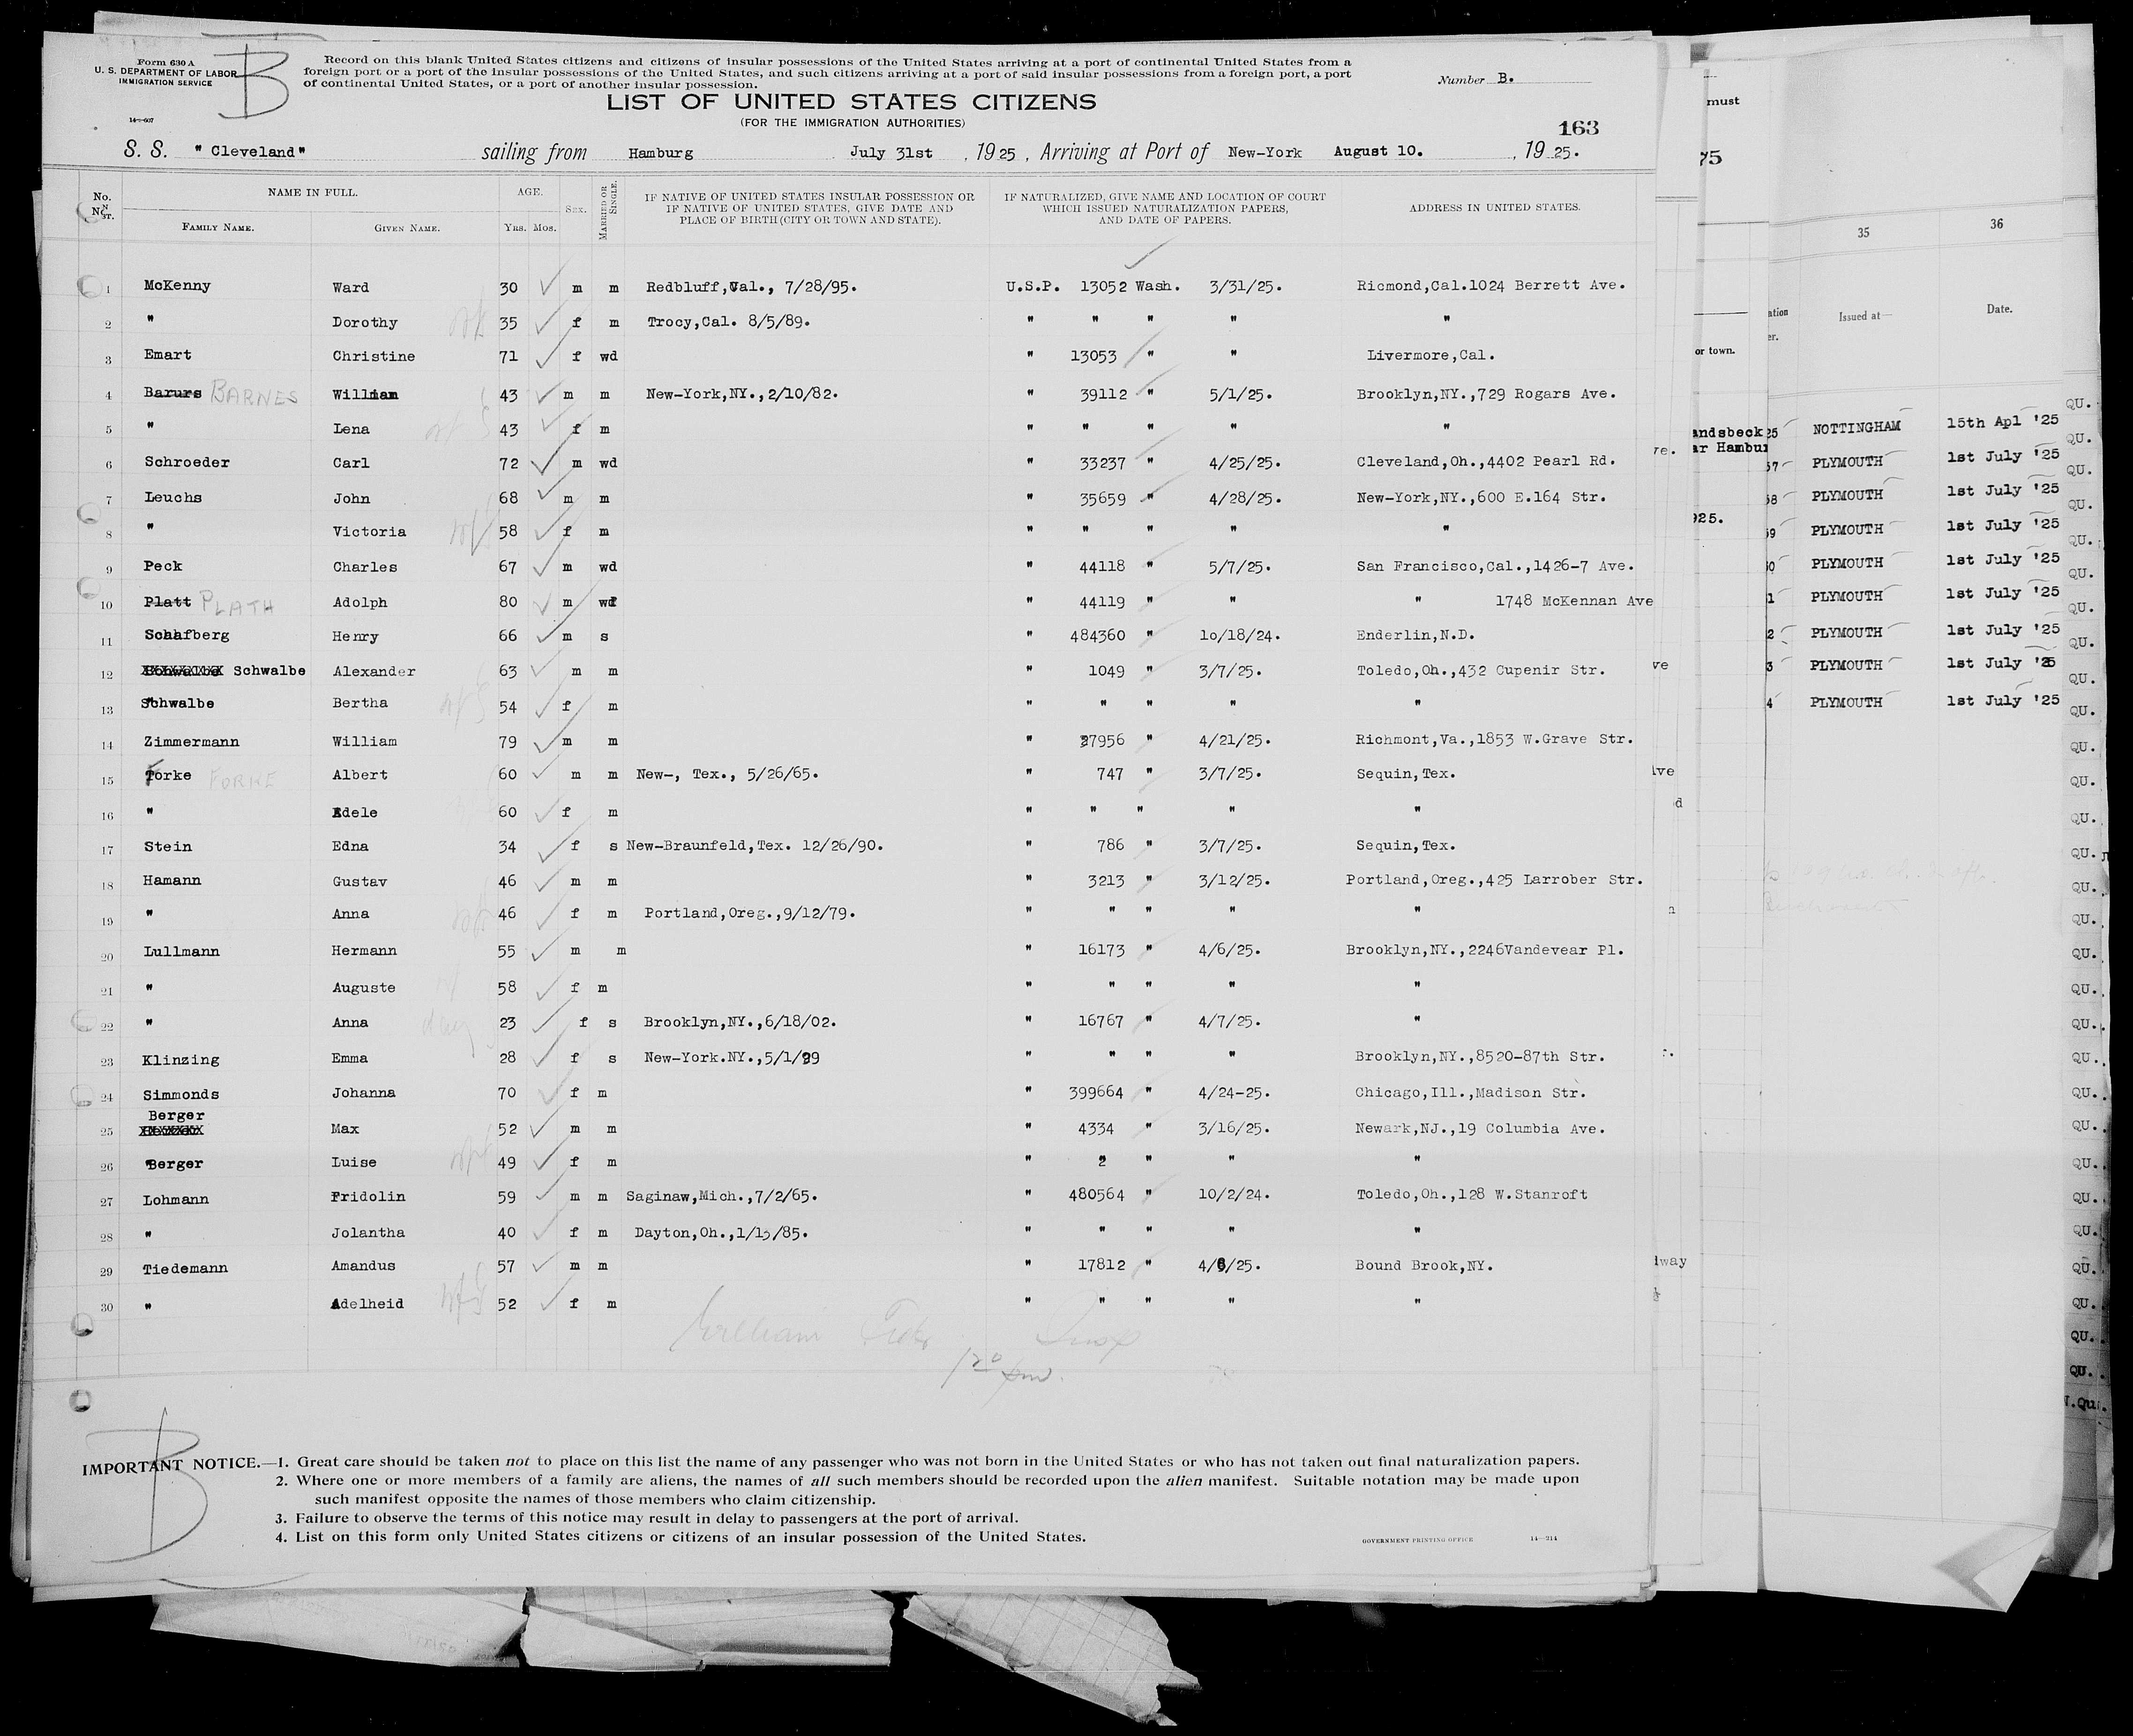Select family name 'Tiedemann'
The width and height of the screenshot is (2133, 1736).
point(186,1268)
